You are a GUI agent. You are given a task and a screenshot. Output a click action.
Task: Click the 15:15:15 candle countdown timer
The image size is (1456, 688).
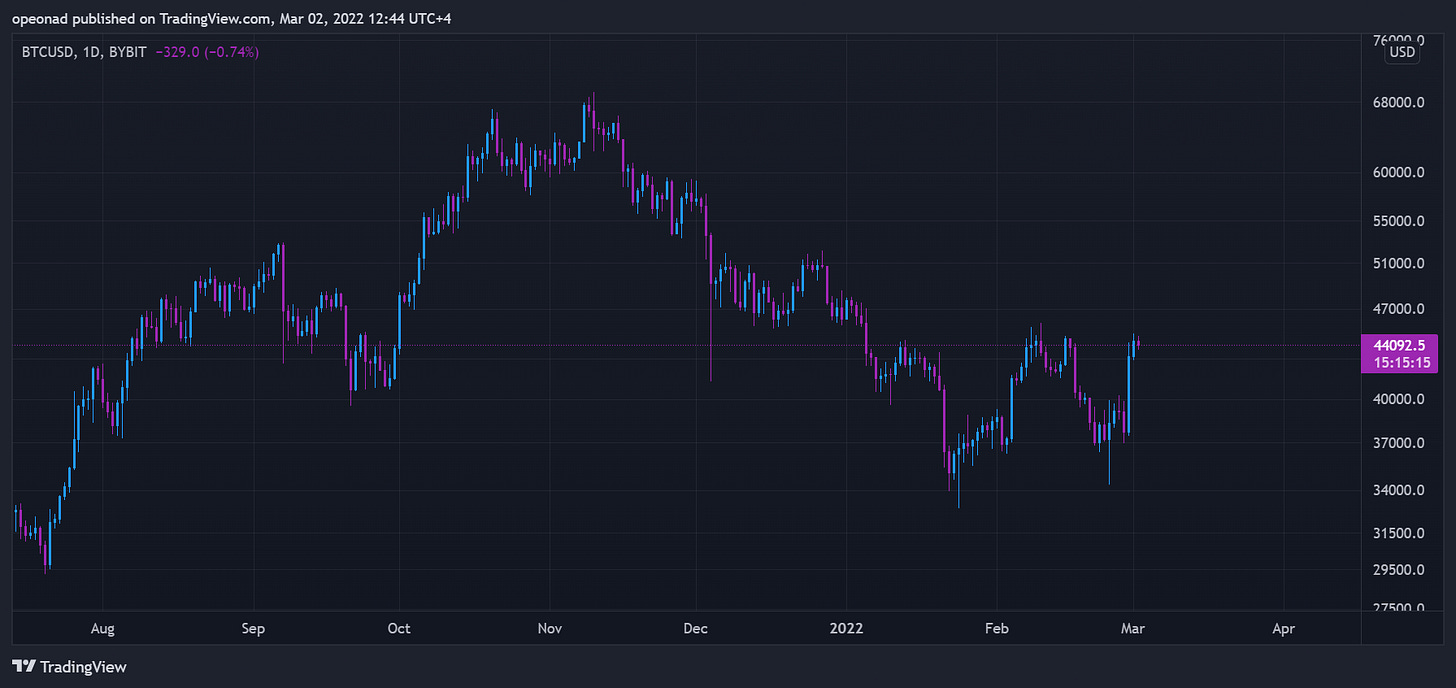(1400, 362)
